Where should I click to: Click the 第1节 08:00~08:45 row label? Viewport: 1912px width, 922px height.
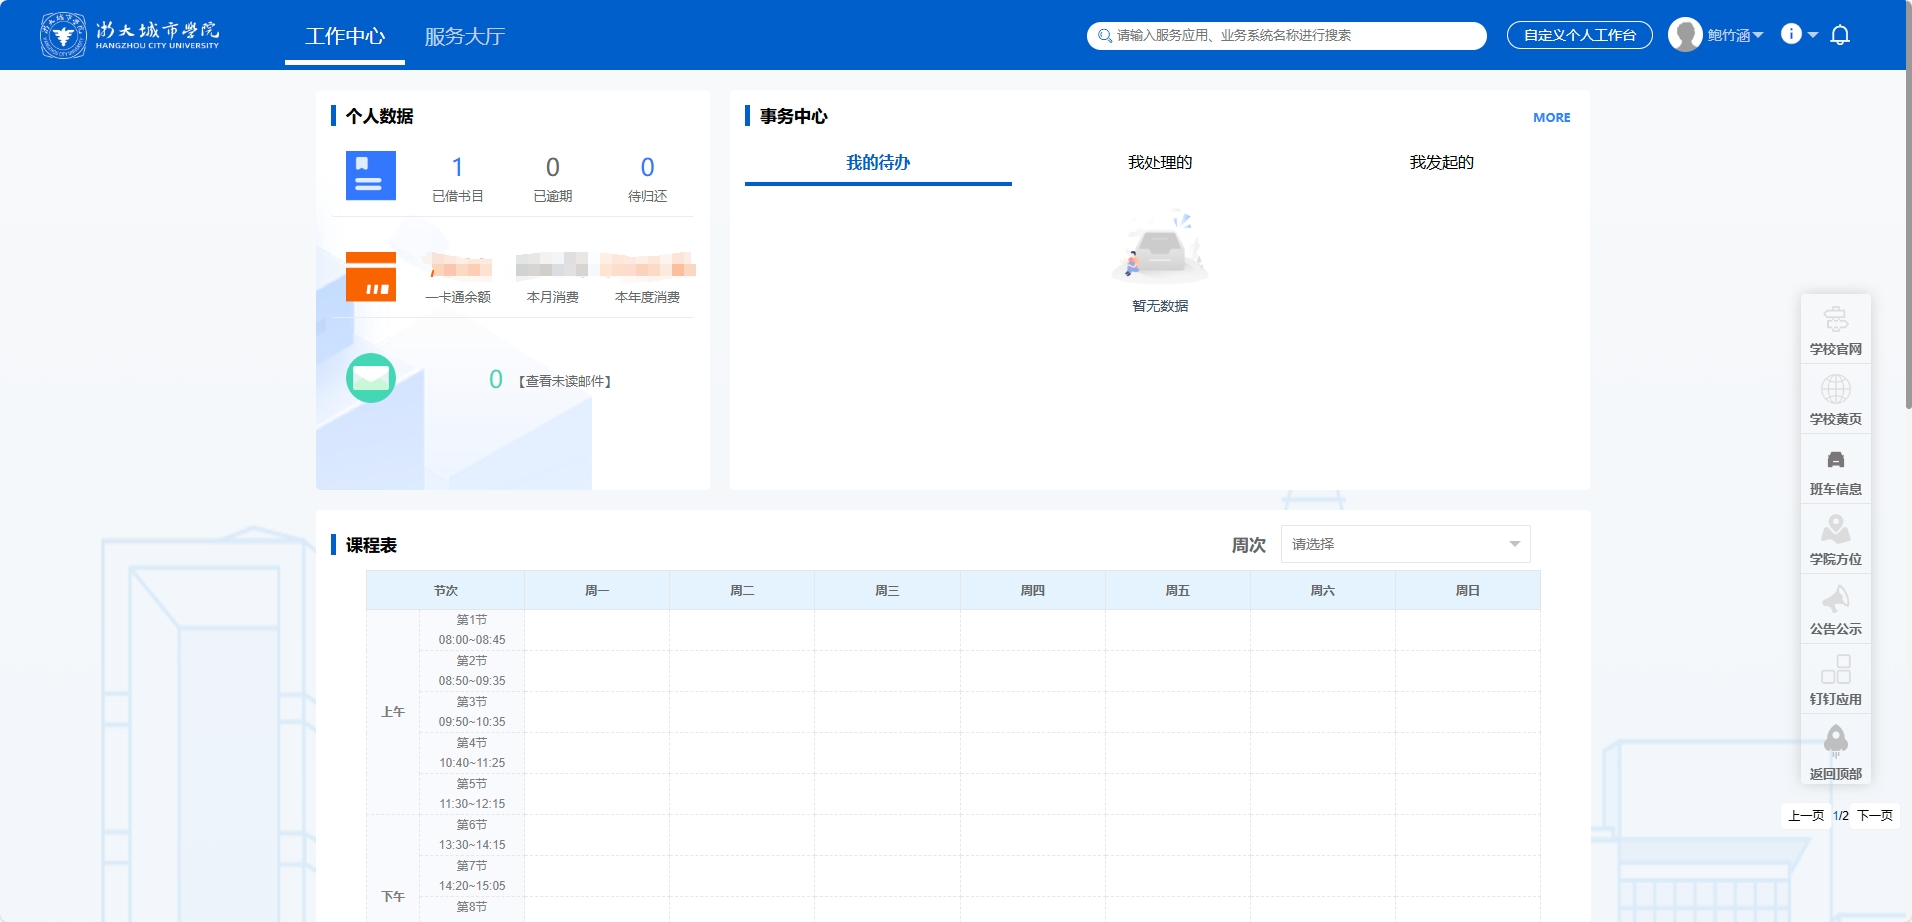pyautogui.click(x=472, y=630)
